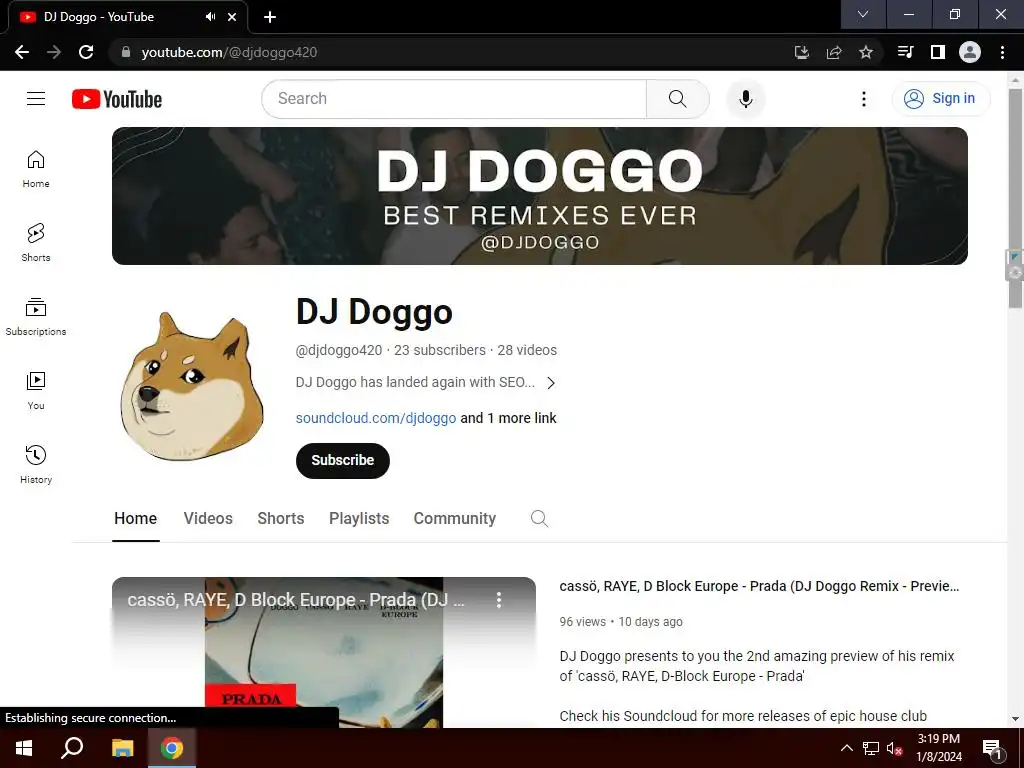Viewport: 1024px width, 768px height.
Task: Open Subscriptions in sidebar
Action: [36, 317]
